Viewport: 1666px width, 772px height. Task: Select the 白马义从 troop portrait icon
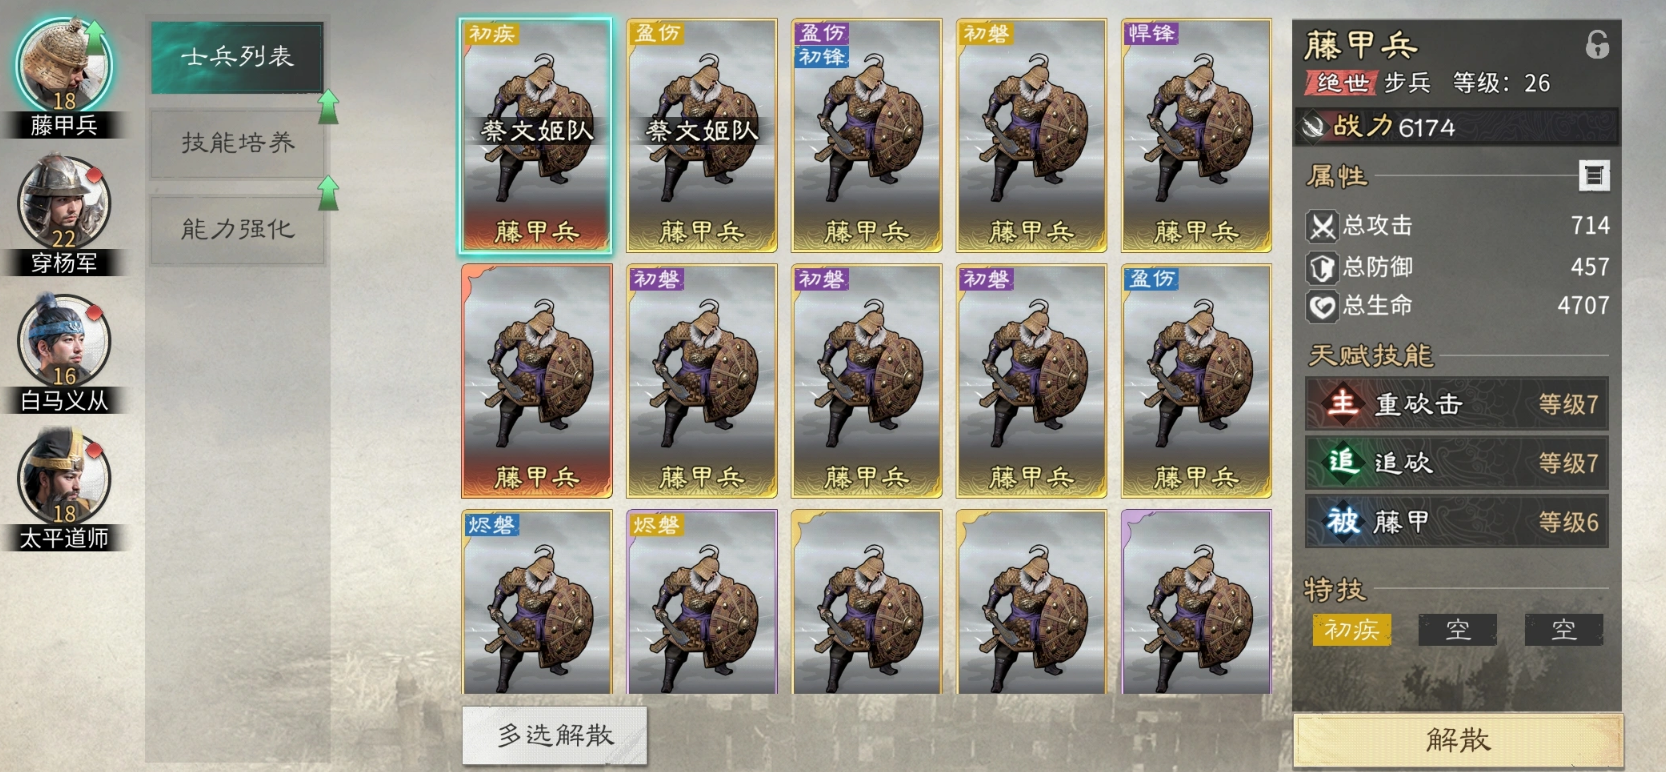point(64,341)
